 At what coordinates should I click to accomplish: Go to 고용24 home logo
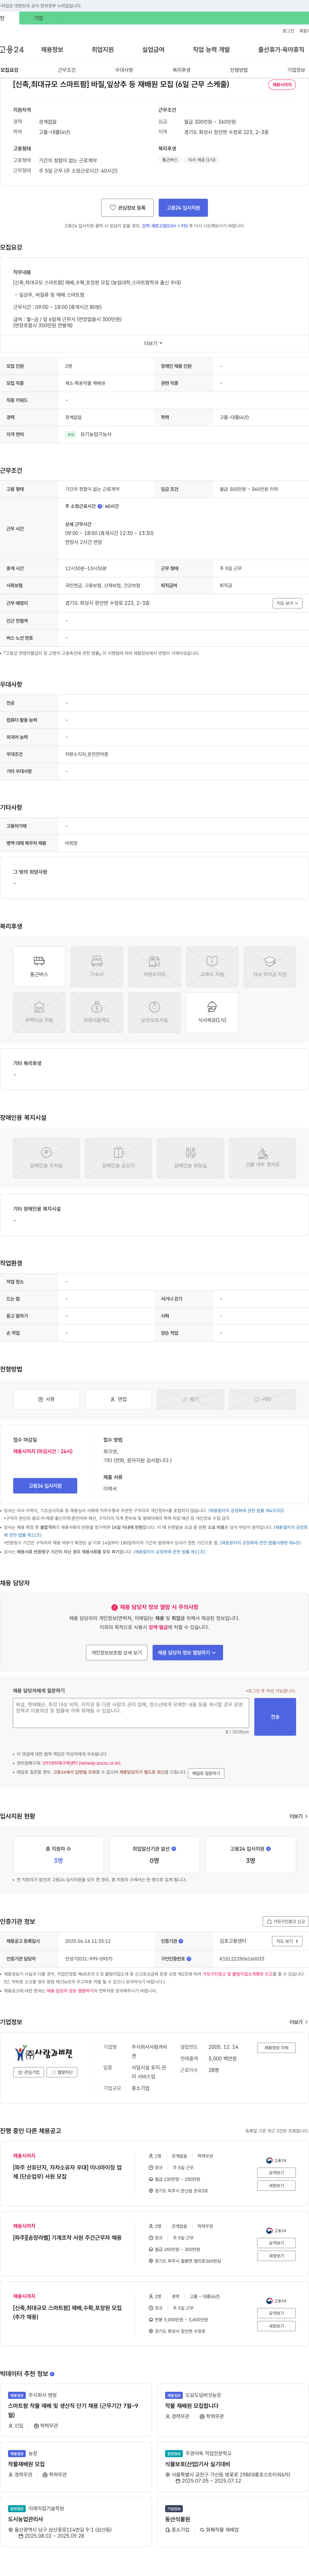(x=12, y=49)
